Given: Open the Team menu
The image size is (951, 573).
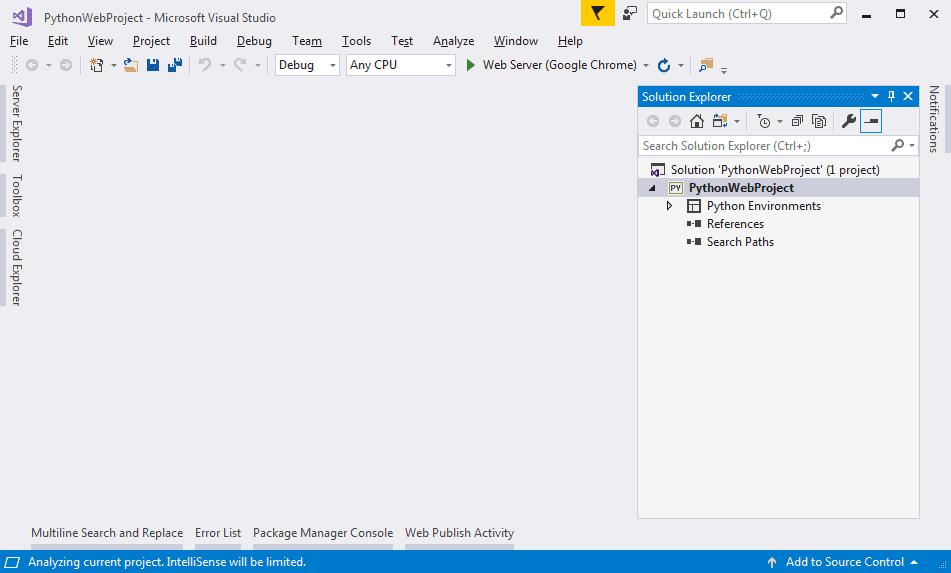Looking at the screenshot, I should coord(307,41).
